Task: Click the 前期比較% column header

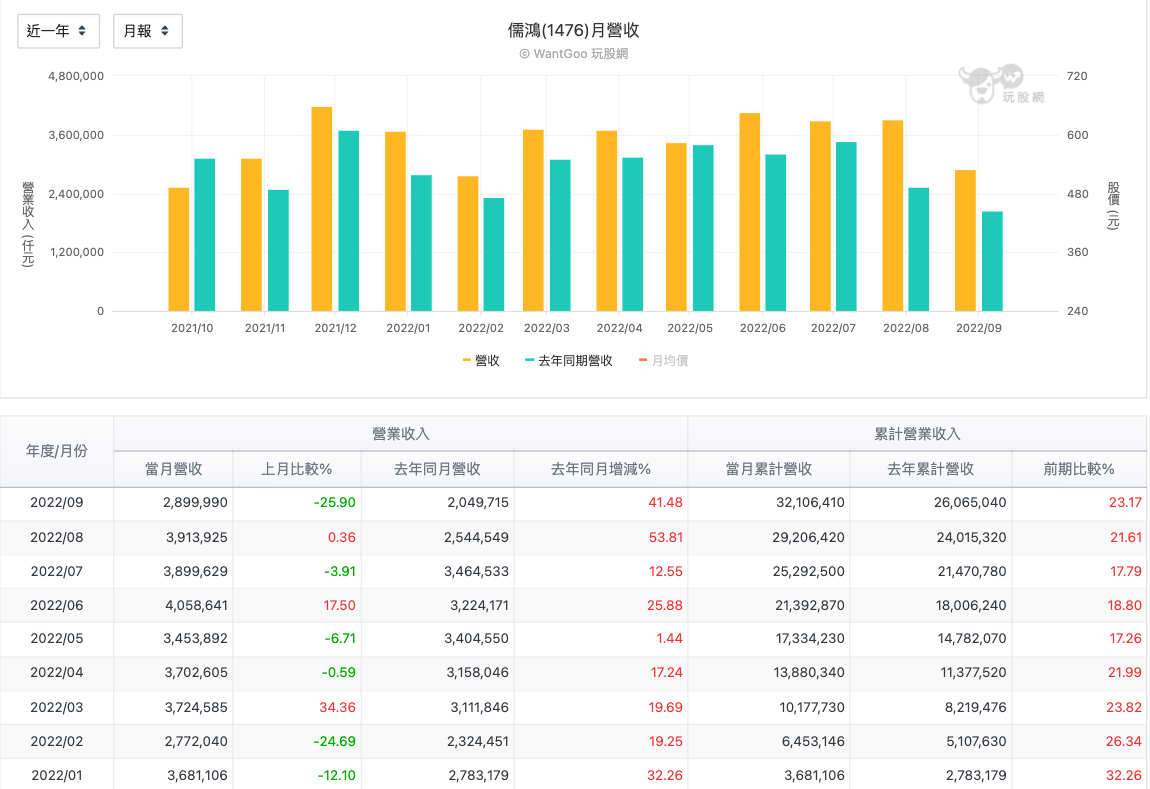Action: tap(1079, 469)
